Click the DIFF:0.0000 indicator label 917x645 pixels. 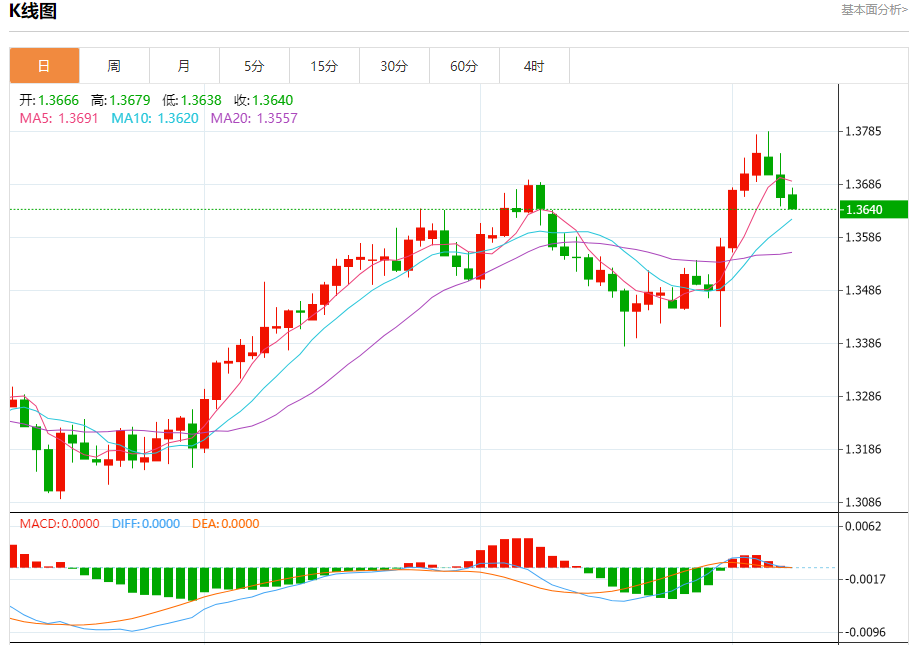click(146, 524)
